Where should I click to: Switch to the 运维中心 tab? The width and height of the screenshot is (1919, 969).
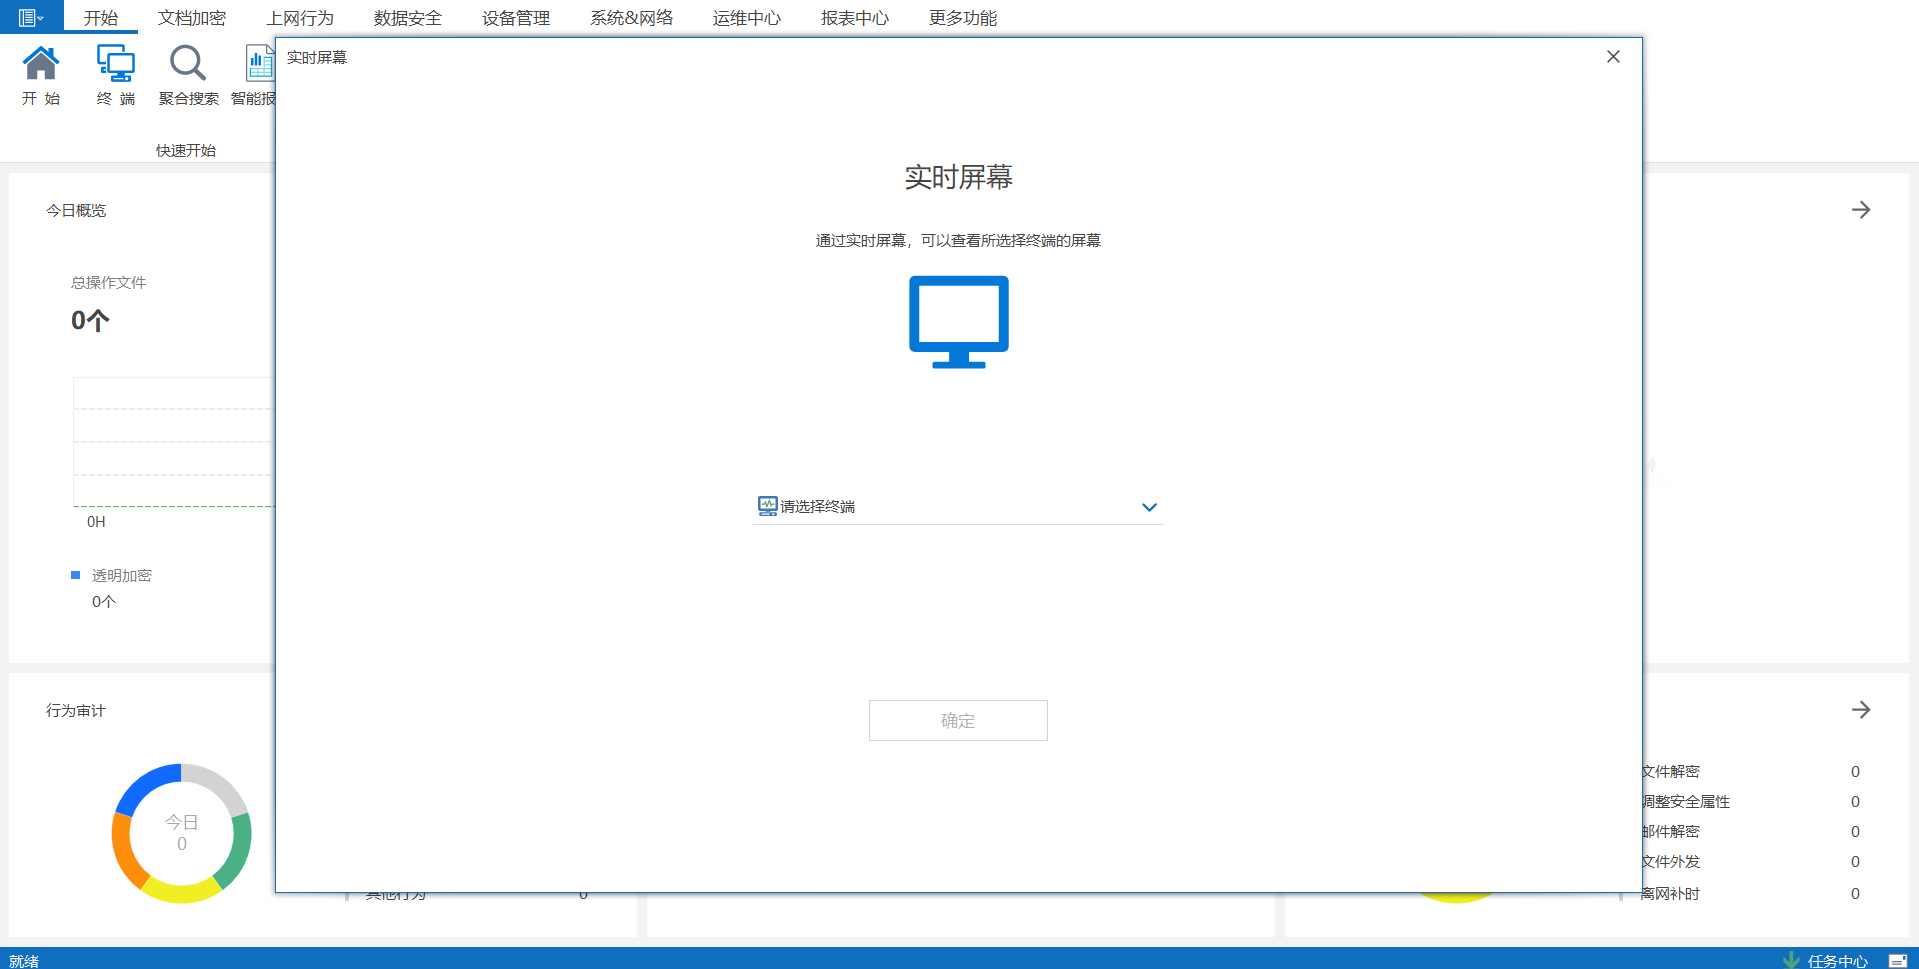tap(747, 18)
